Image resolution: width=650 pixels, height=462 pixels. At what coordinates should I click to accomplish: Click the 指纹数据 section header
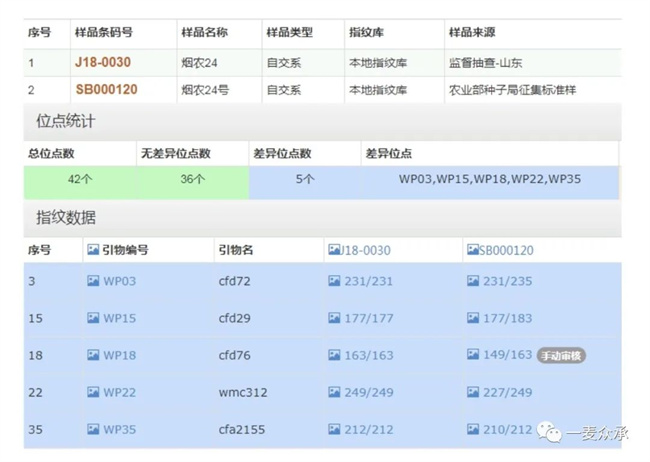pos(66,217)
